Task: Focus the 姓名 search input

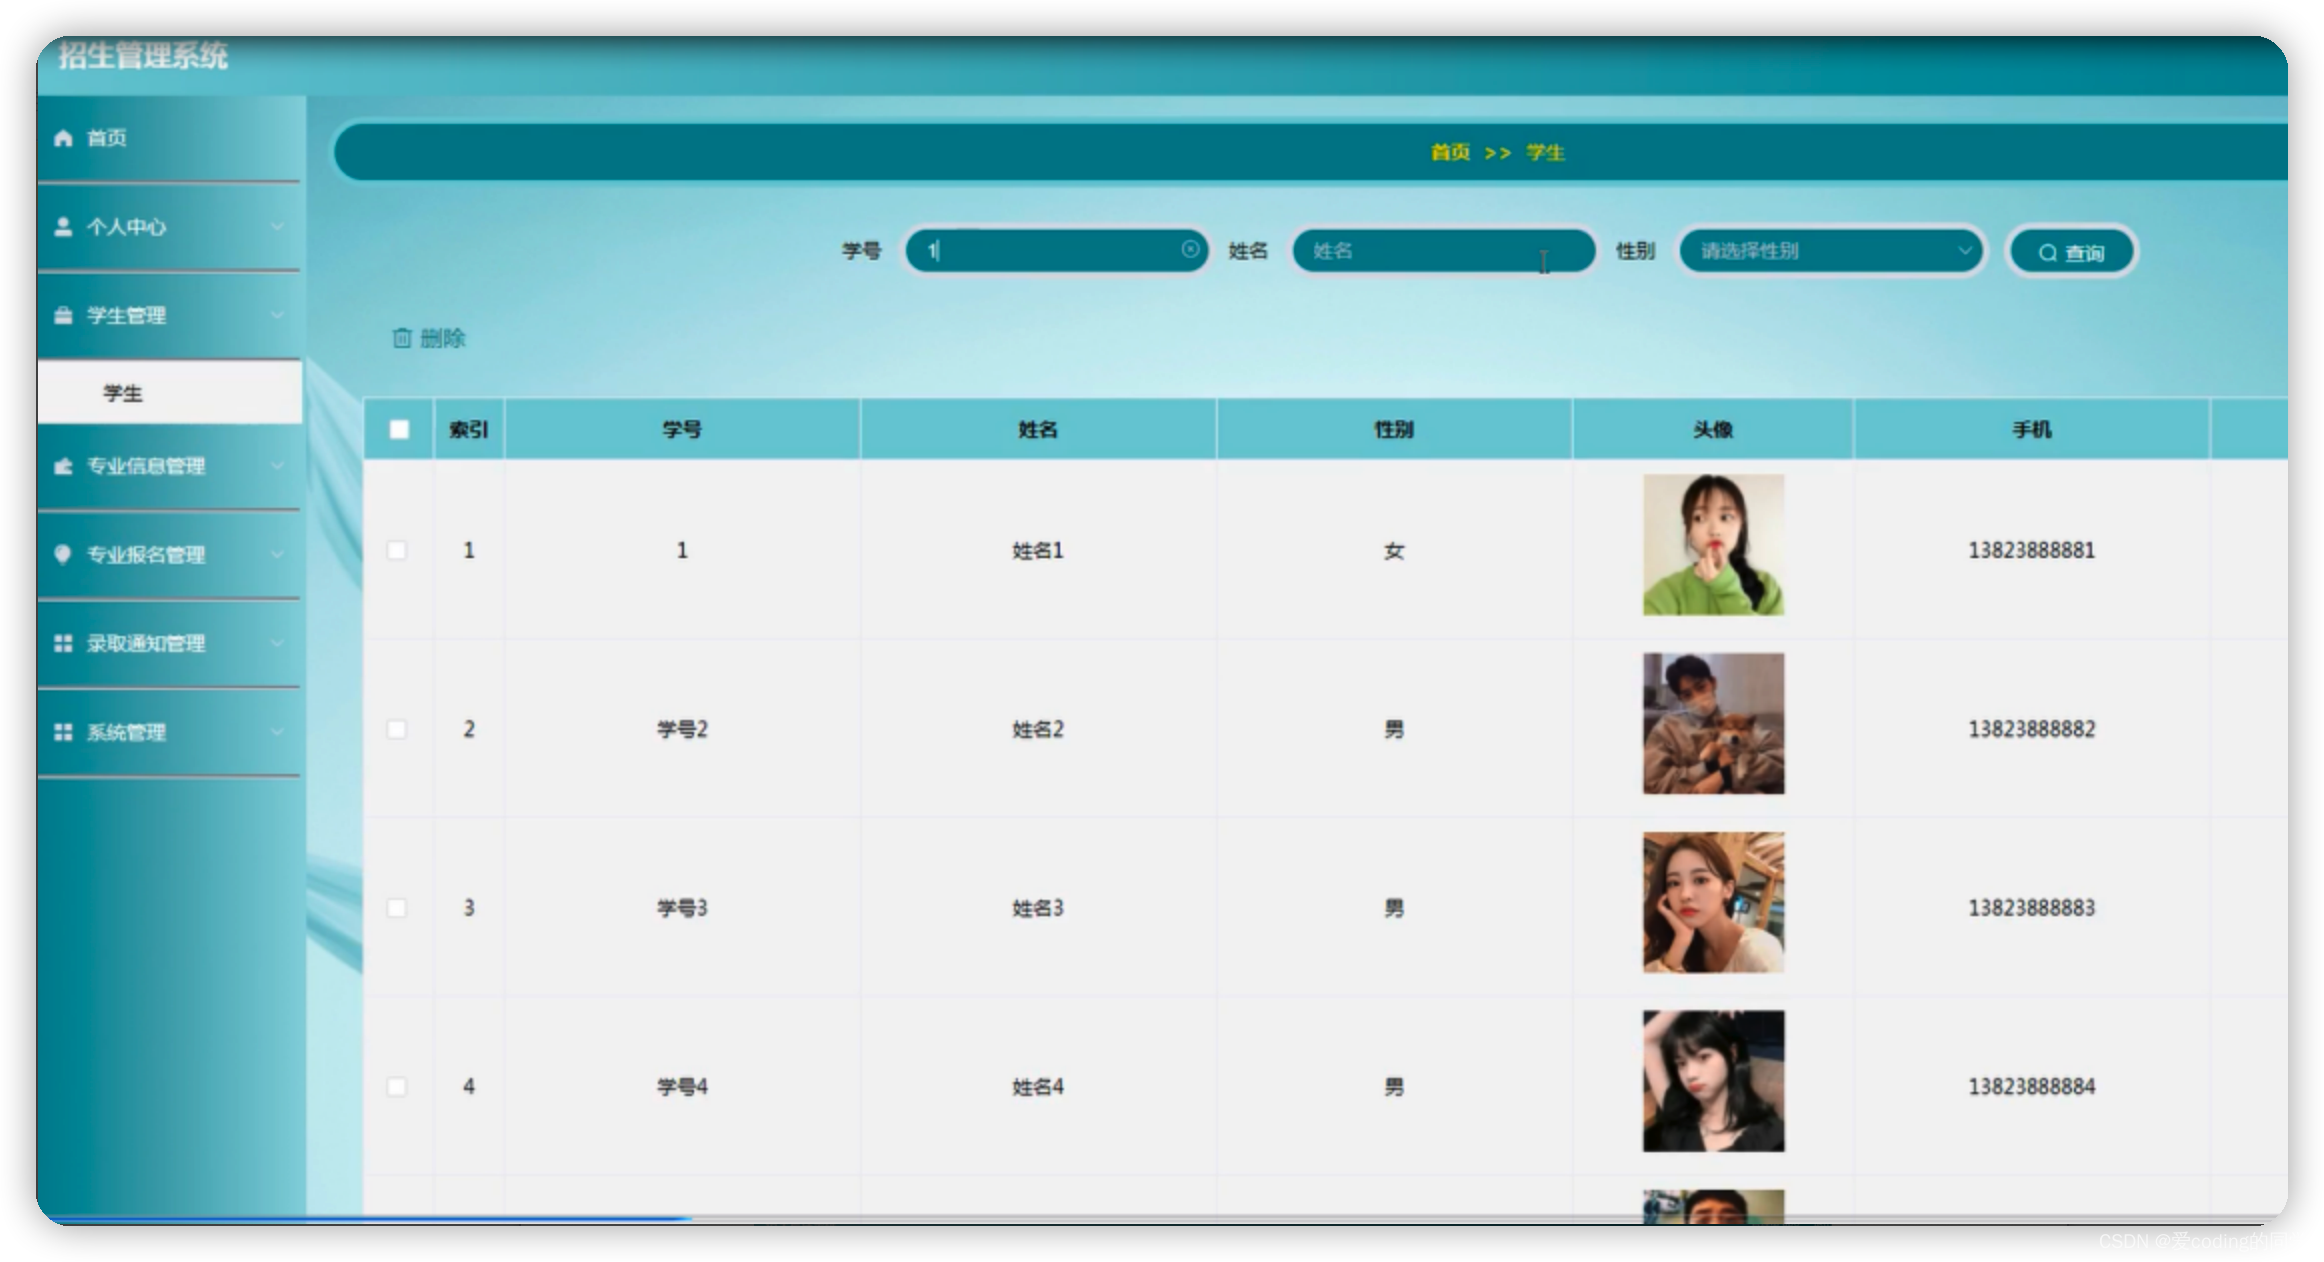Action: [x=1443, y=250]
